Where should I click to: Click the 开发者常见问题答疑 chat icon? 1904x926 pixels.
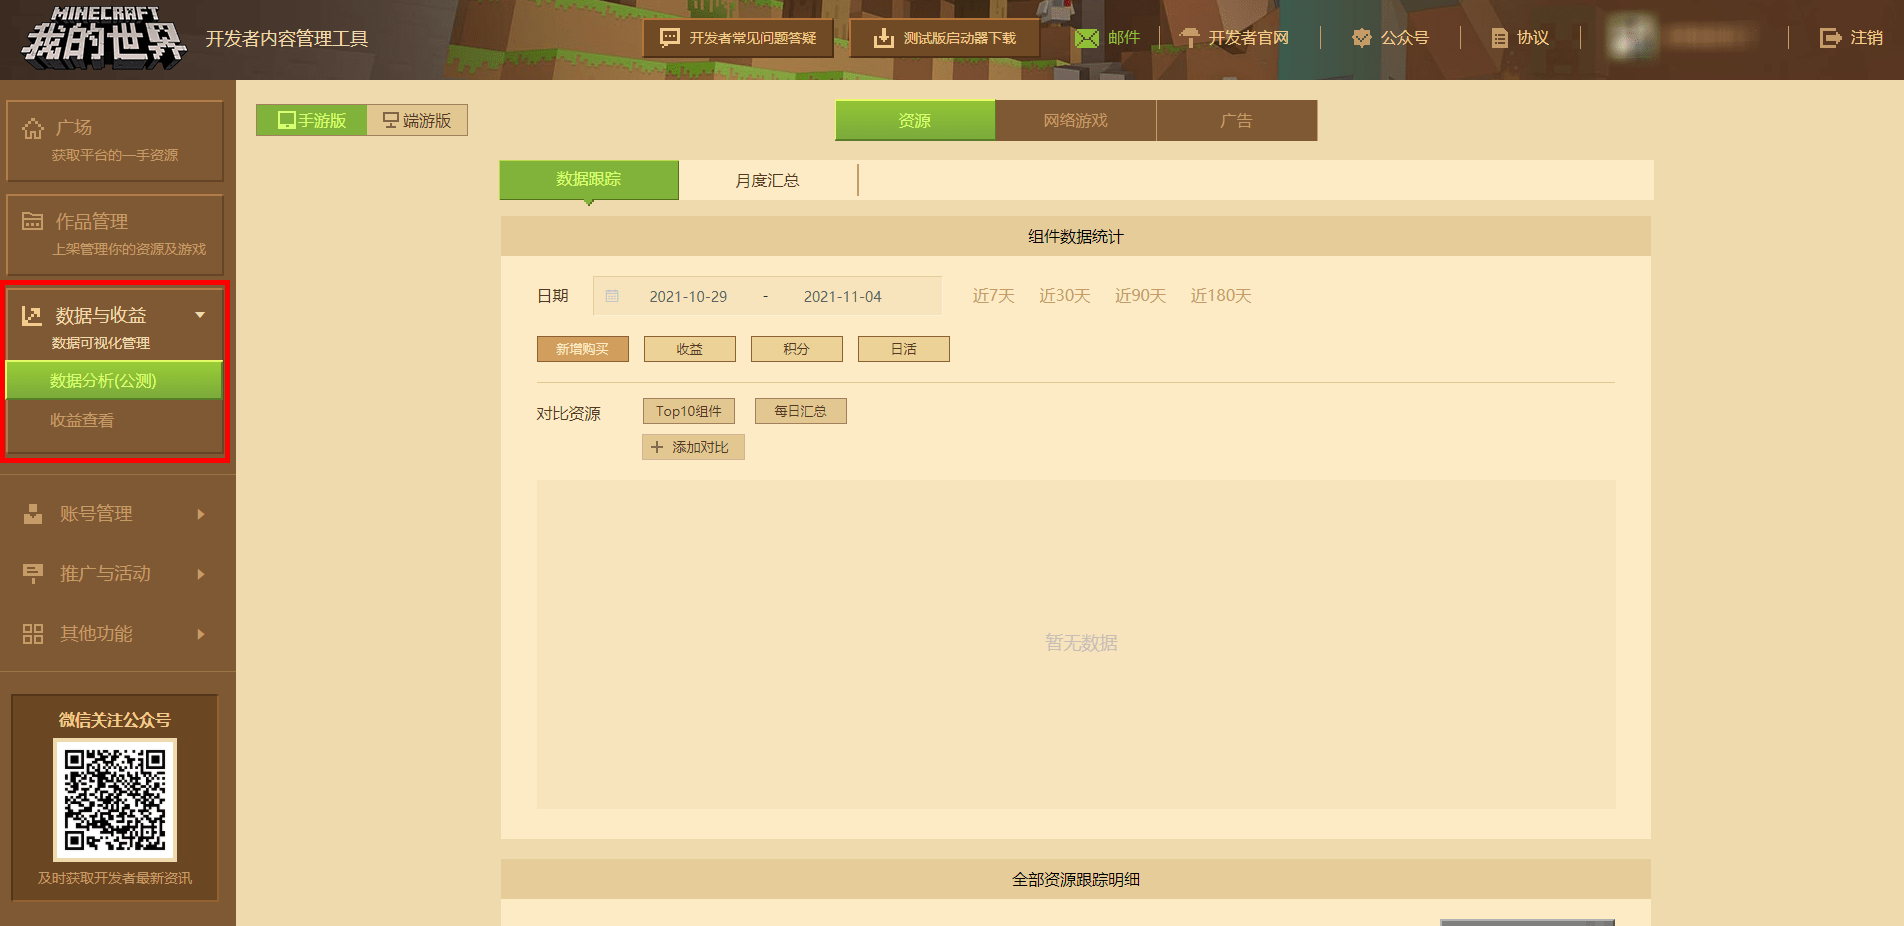670,38
